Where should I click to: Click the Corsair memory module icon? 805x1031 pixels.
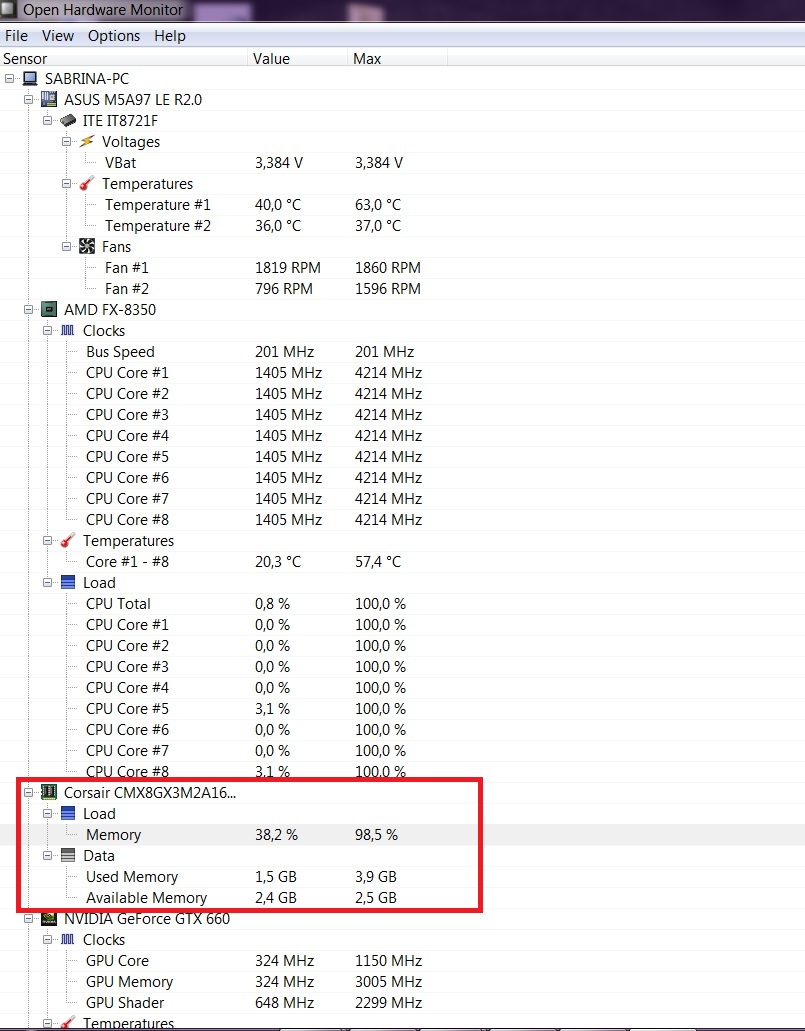(x=49, y=792)
